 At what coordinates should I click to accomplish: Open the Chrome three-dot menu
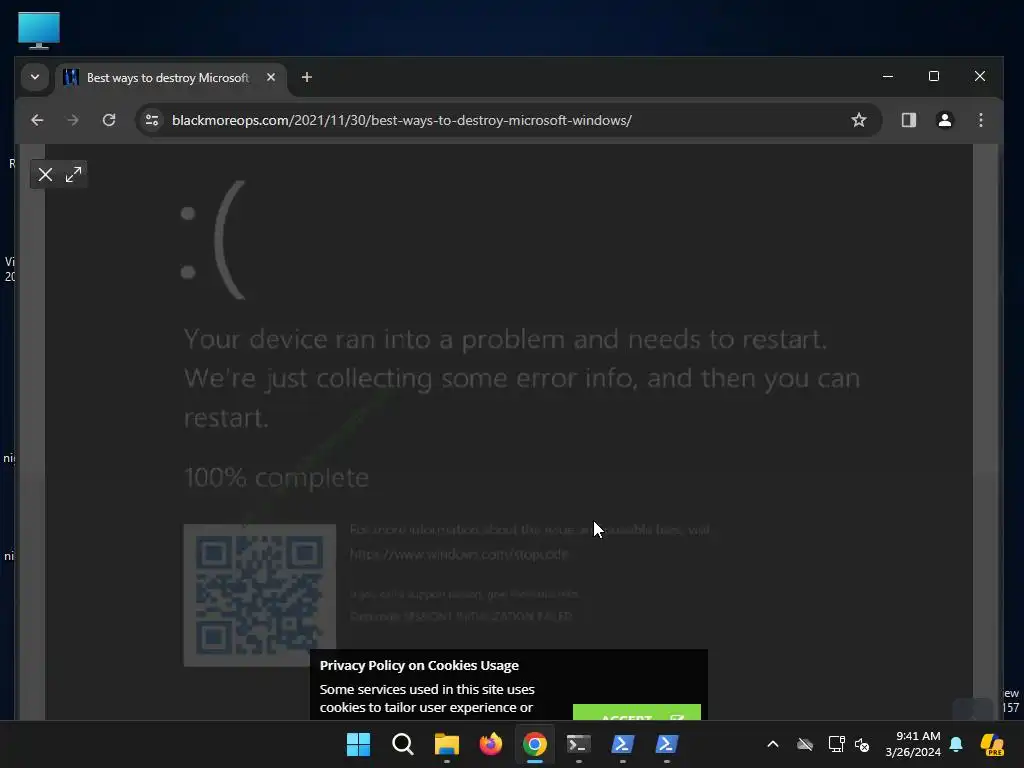tap(980, 120)
